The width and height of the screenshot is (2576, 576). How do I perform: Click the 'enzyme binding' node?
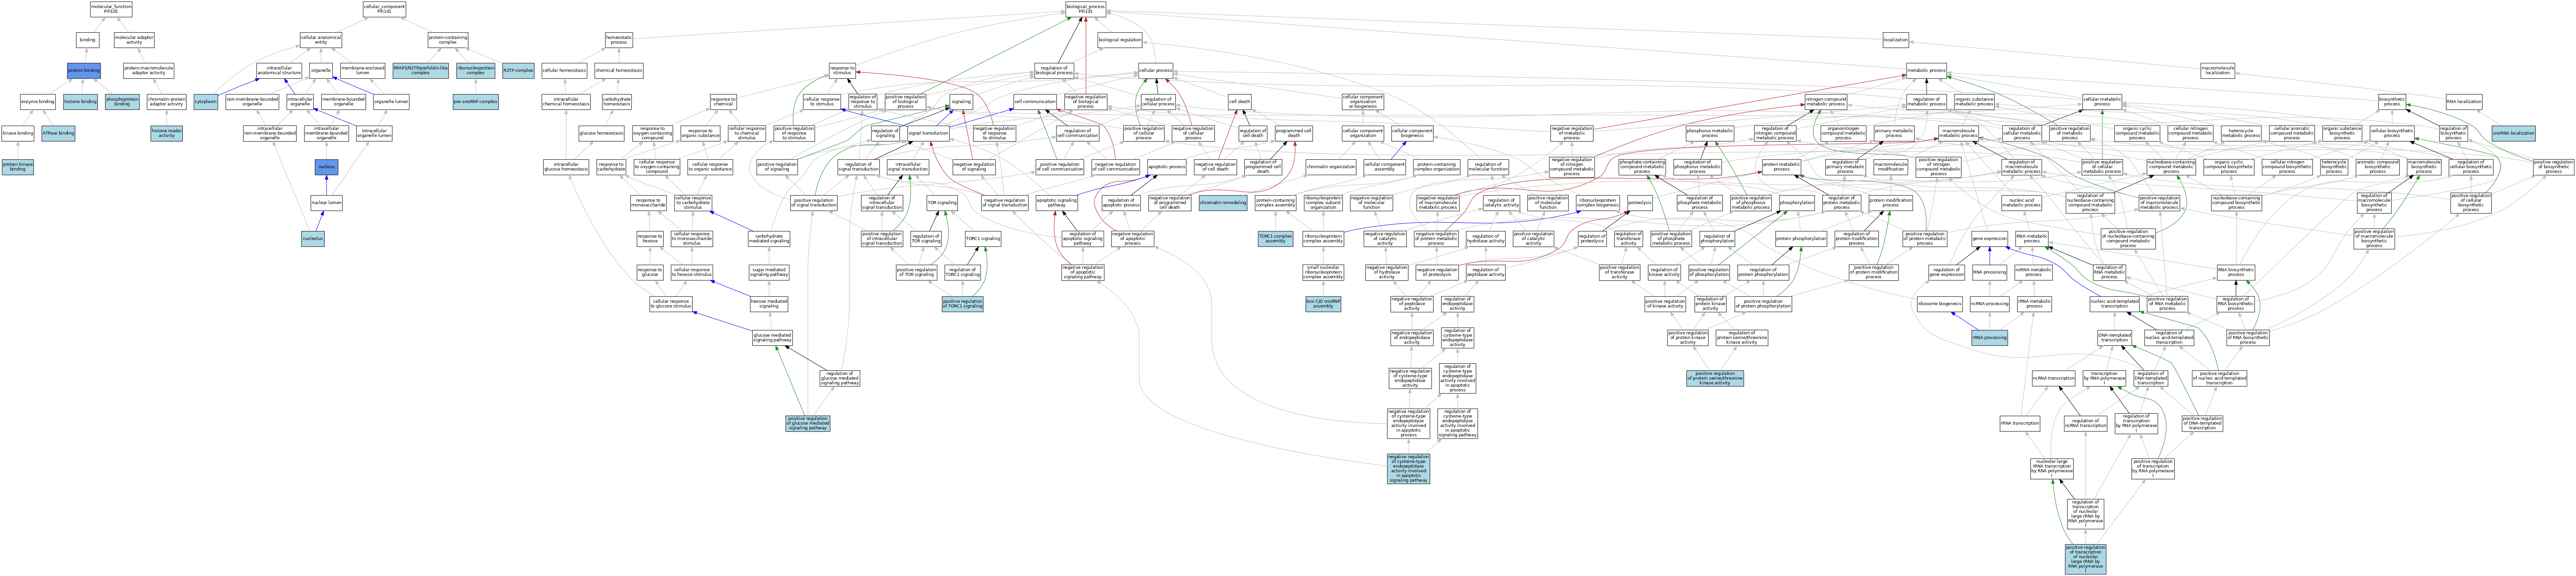[x=38, y=102]
